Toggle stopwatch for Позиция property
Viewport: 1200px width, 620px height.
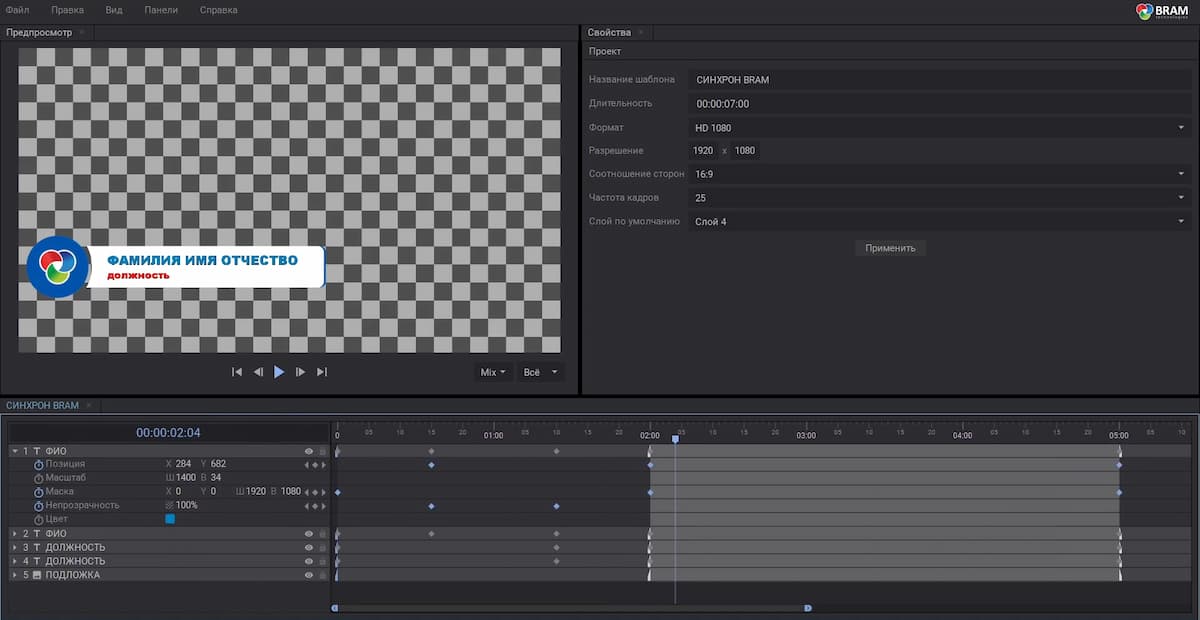click(x=39, y=465)
